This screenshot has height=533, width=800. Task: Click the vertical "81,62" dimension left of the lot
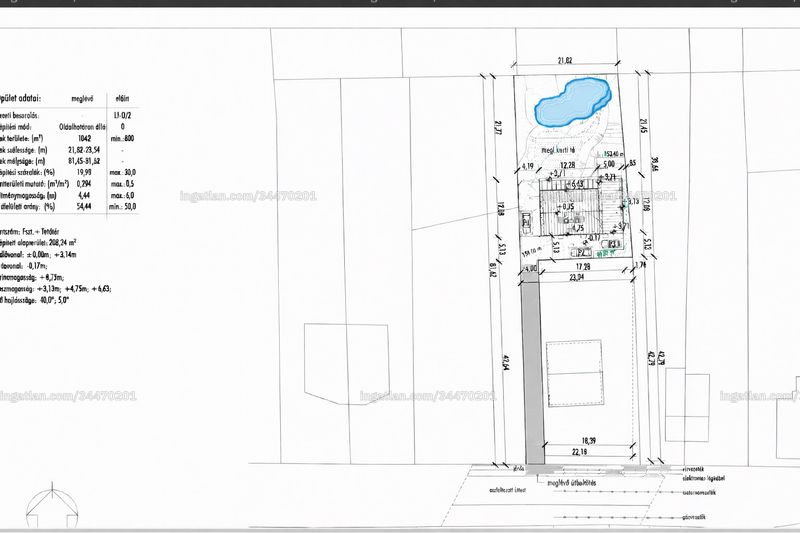[492, 269]
